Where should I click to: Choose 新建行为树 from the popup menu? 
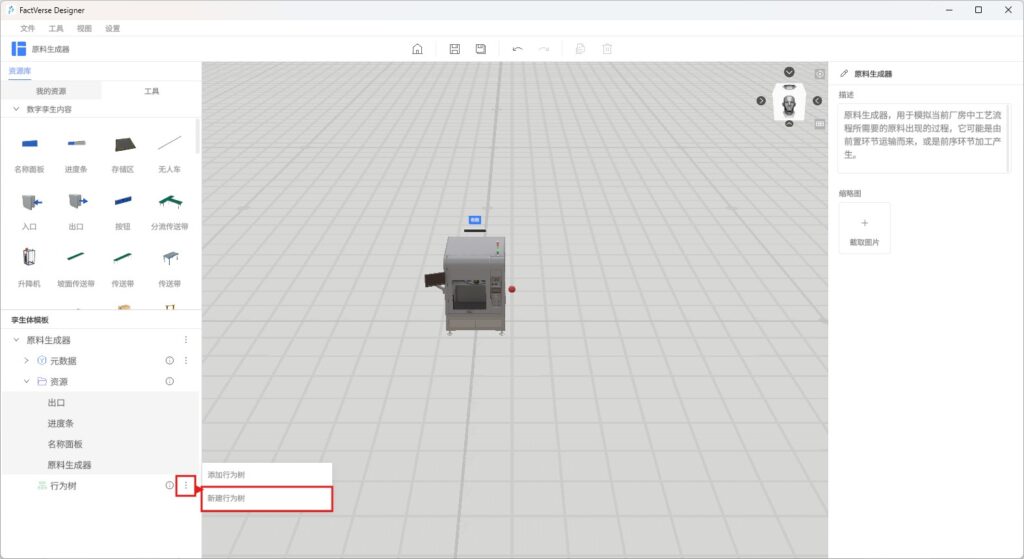tap(266, 498)
